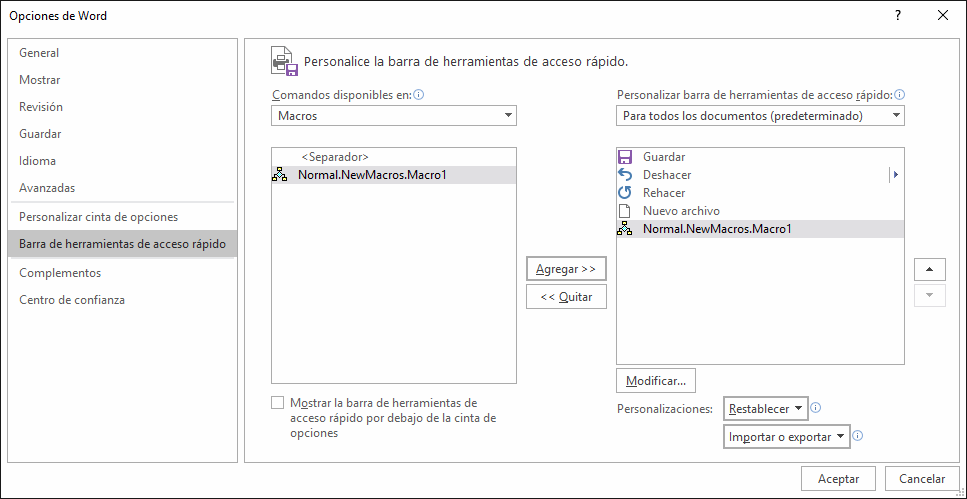Click the quick access toolbar header icon
This screenshot has width=967, height=499.
pos(285,61)
